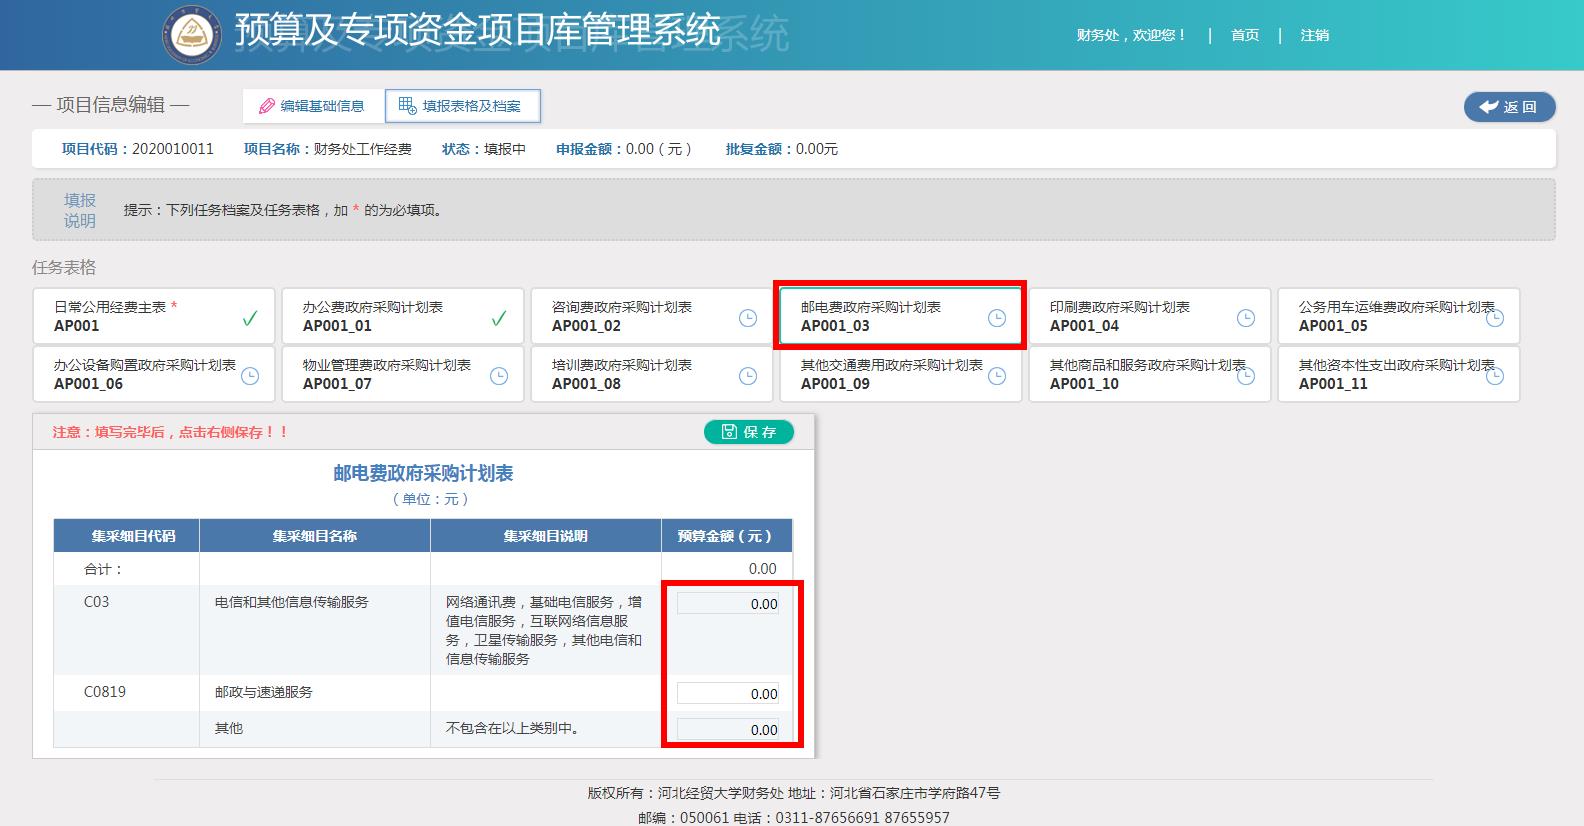Open 日常公用经费主表 AP001 form
The image size is (1584, 826).
153,317
